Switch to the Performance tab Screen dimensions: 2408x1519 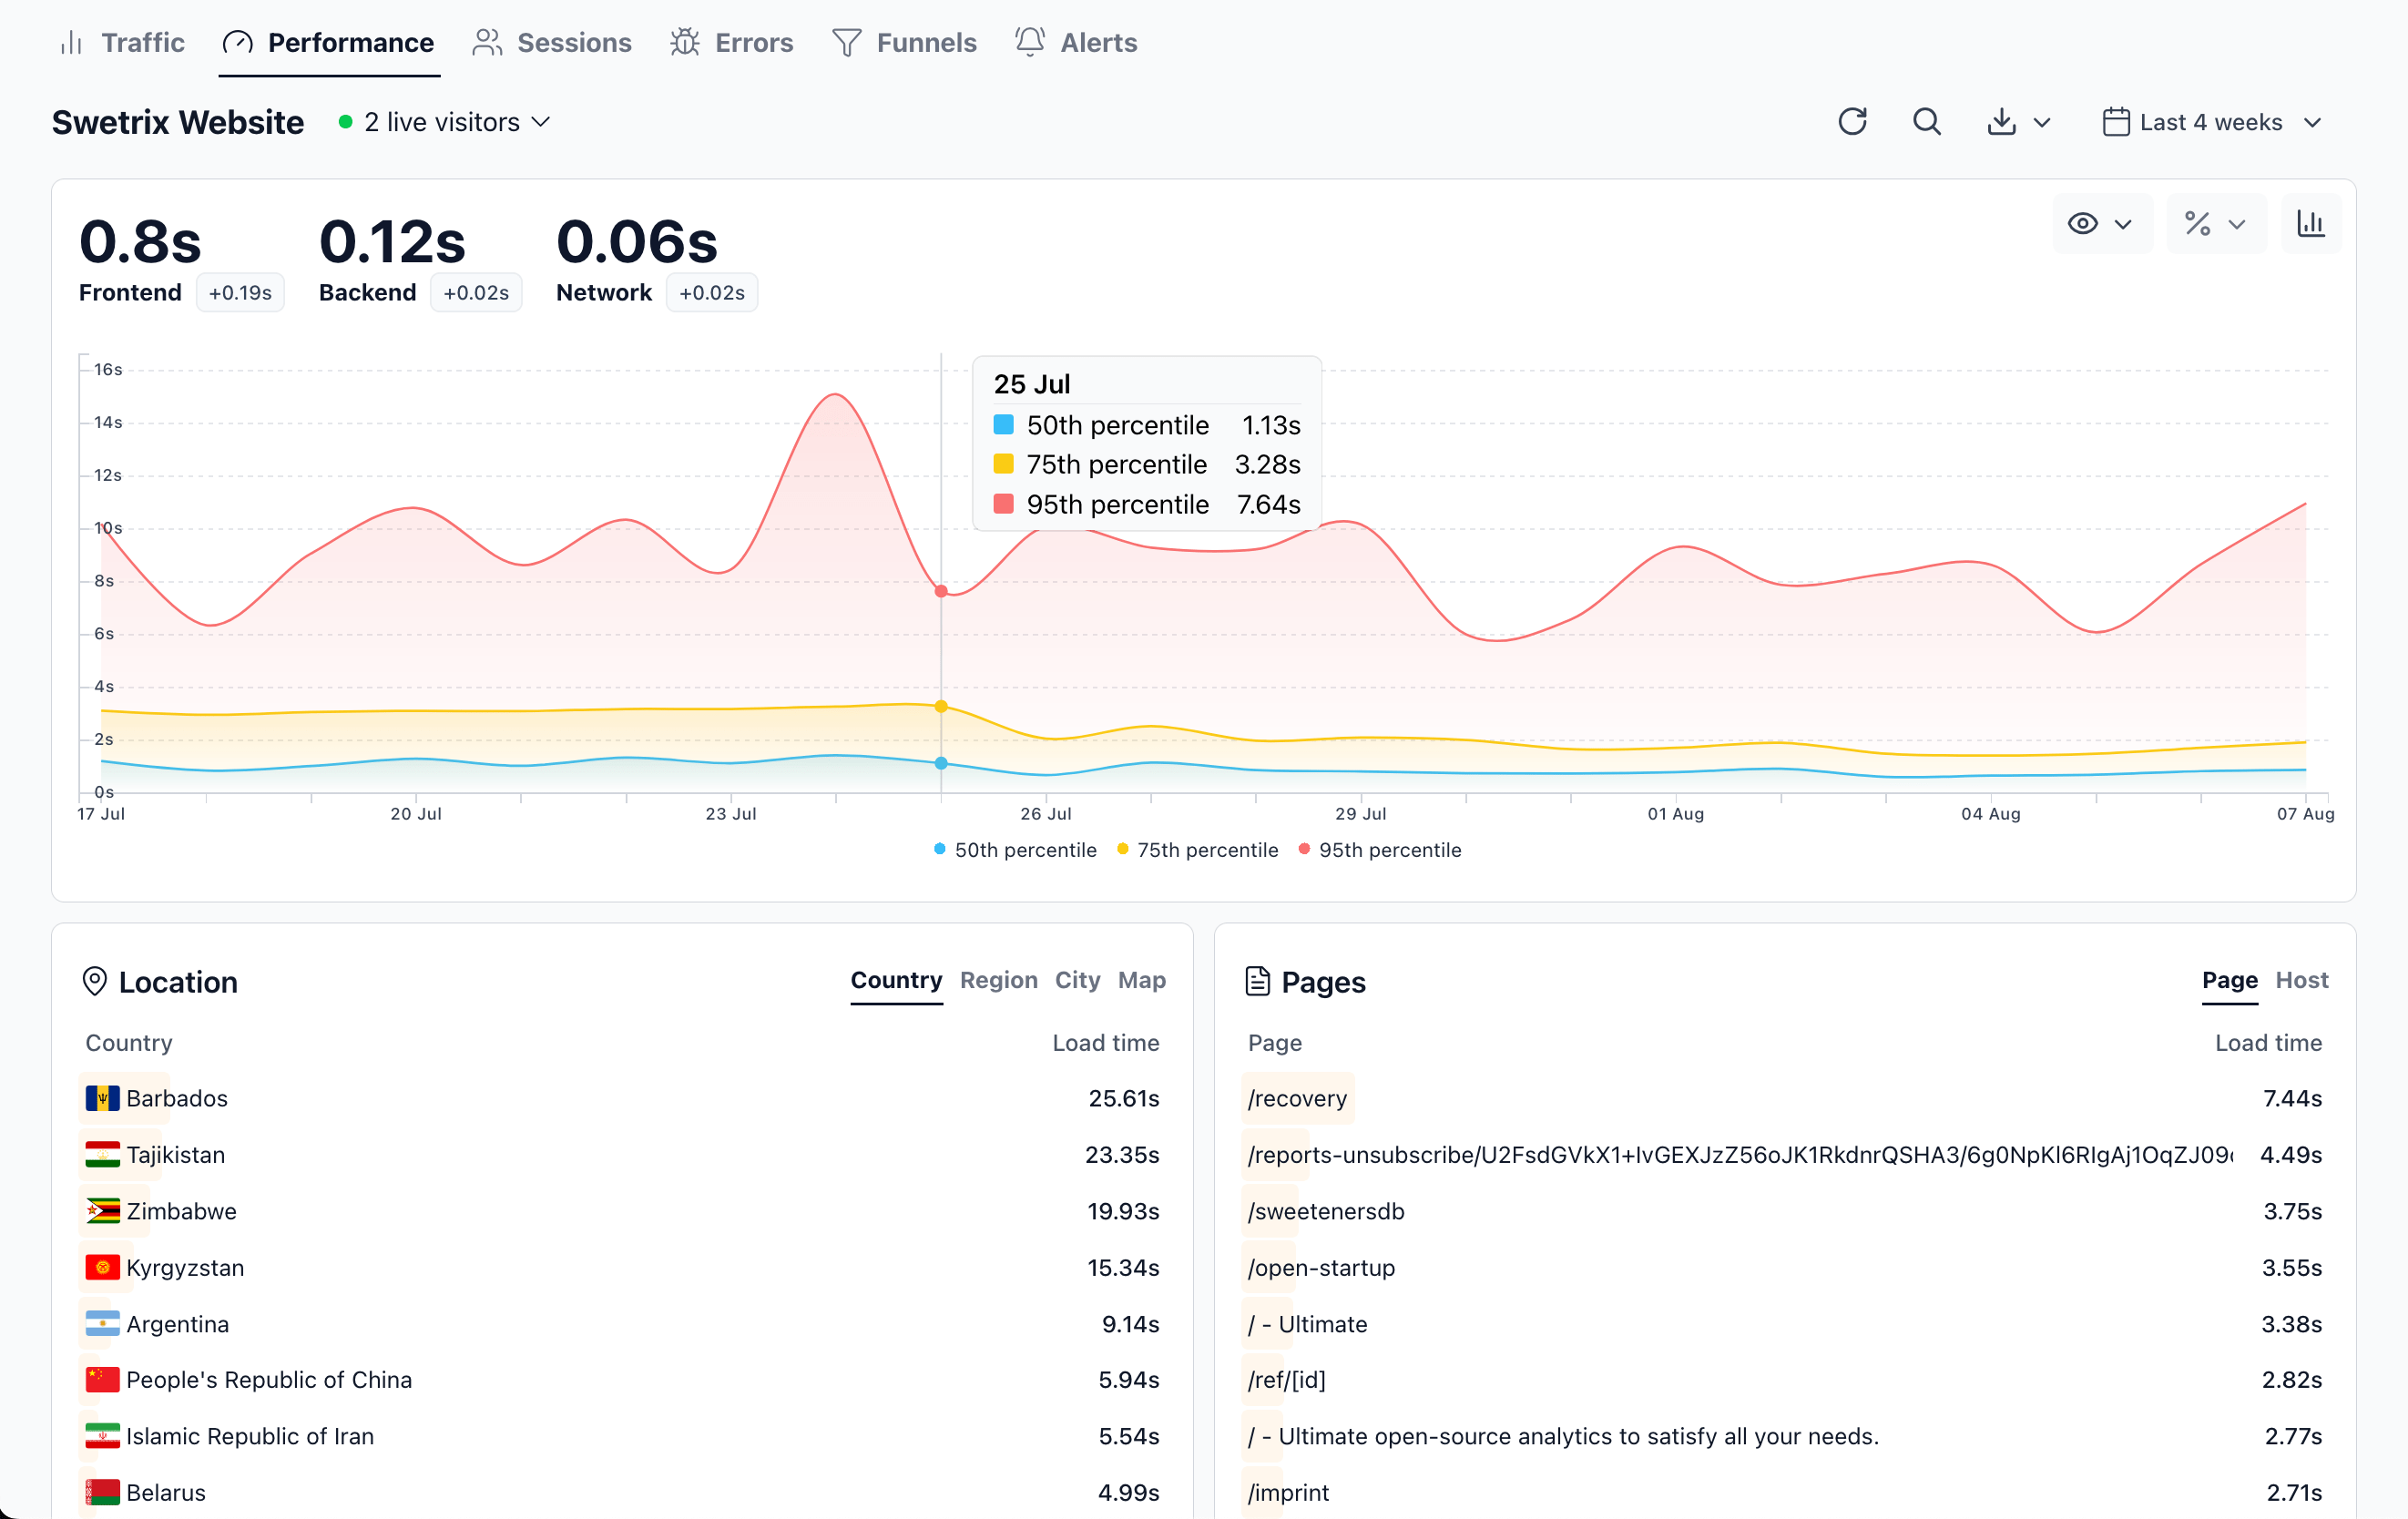coord(328,42)
